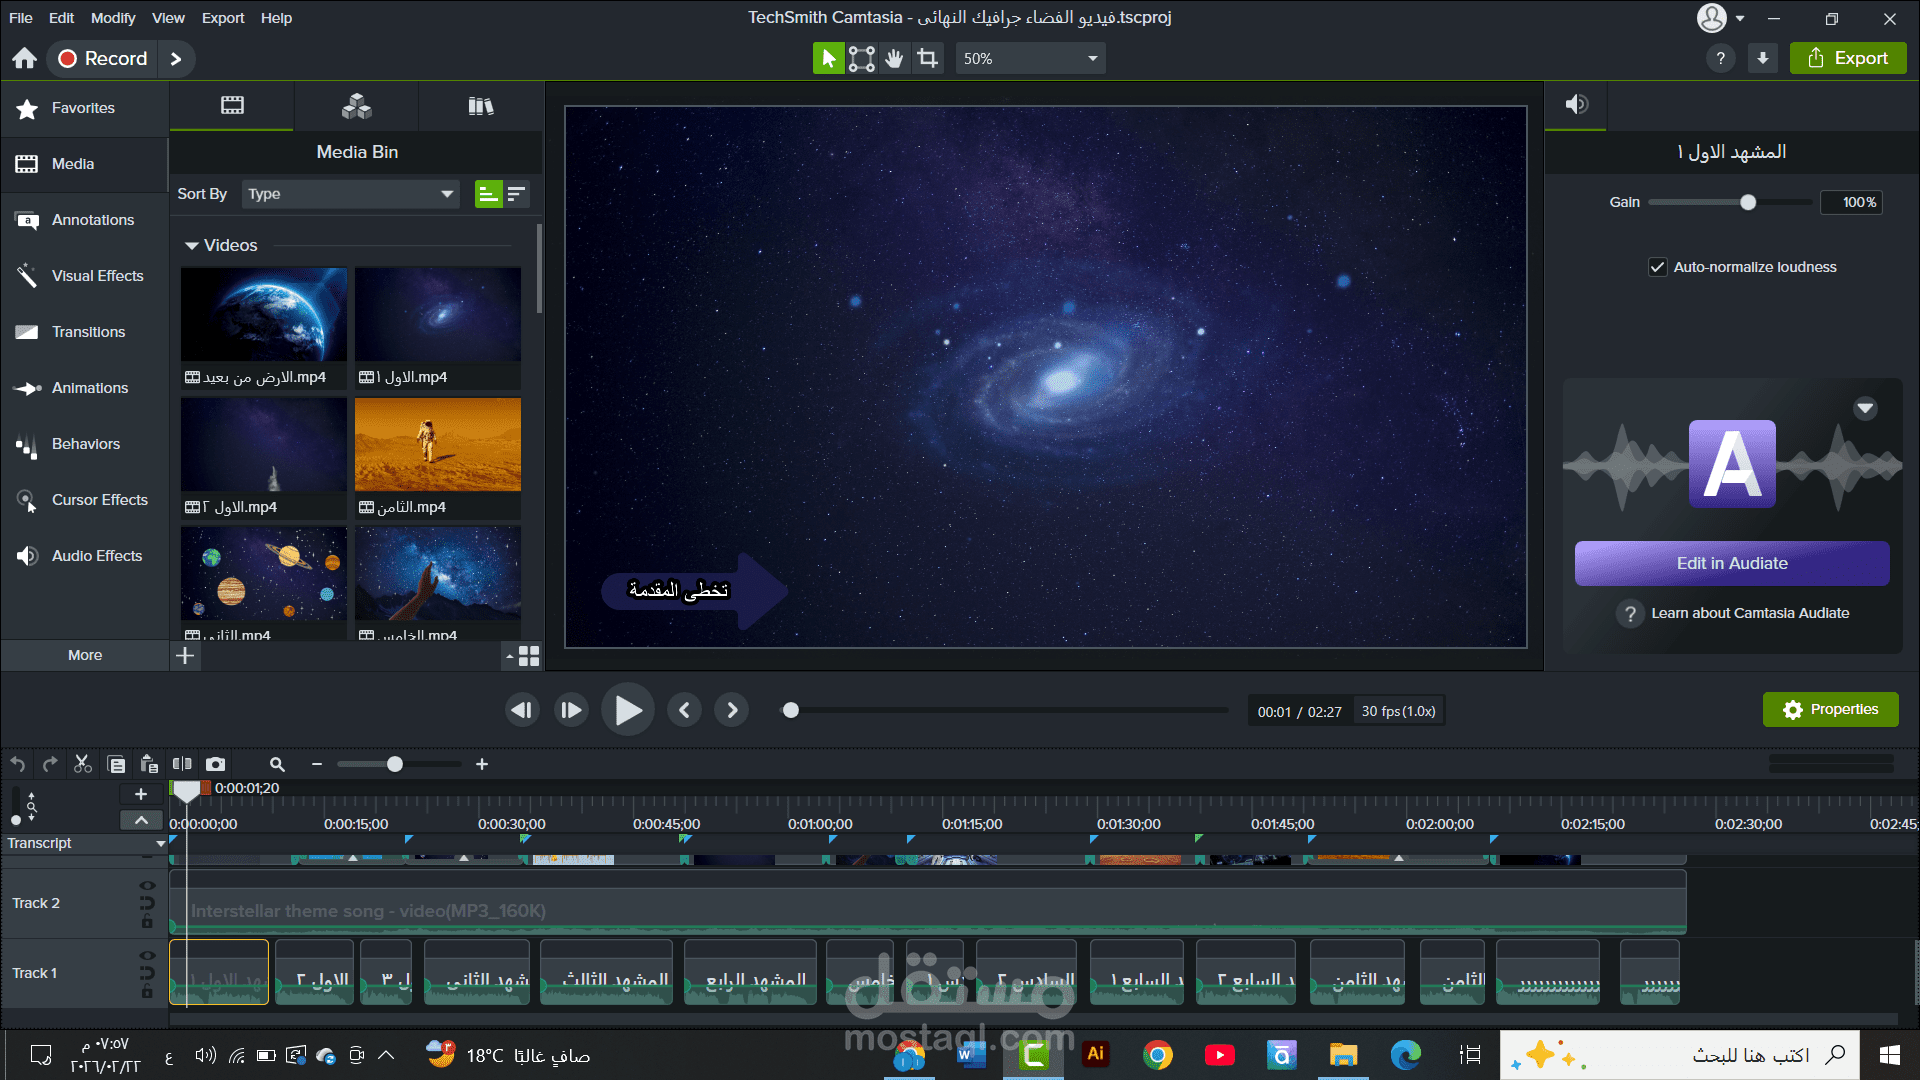Select the Crop tool in canvas toolbar
The height and width of the screenshot is (1080, 1920).
coord(928,58)
